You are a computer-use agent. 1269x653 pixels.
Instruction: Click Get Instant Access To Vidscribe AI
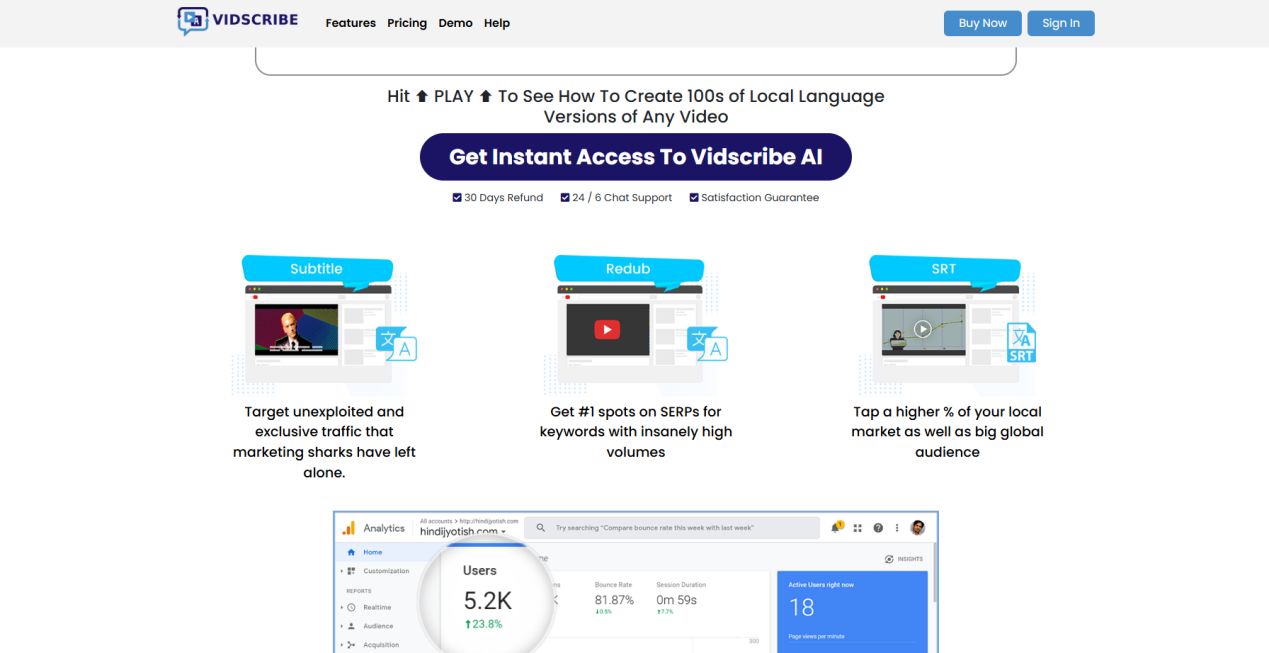pos(636,157)
